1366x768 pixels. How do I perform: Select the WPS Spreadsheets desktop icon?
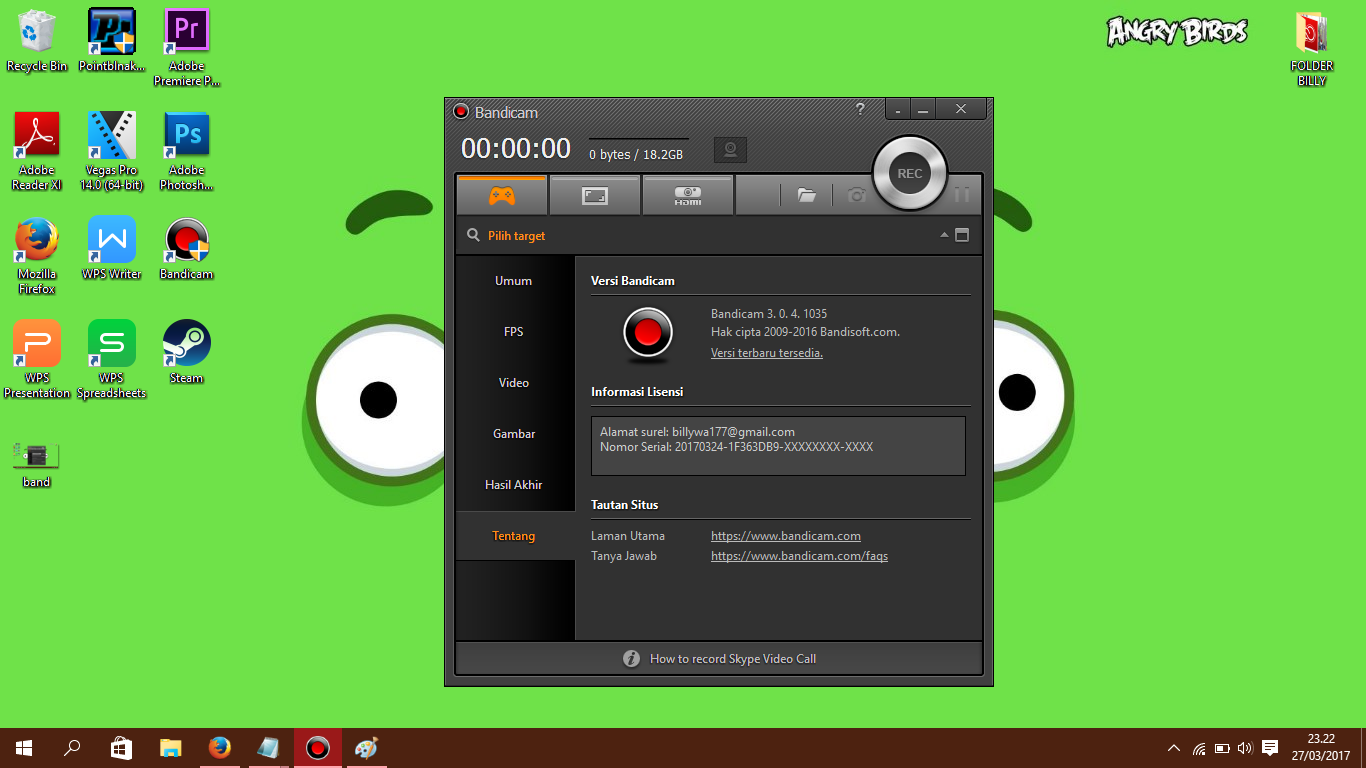[x=112, y=360]
